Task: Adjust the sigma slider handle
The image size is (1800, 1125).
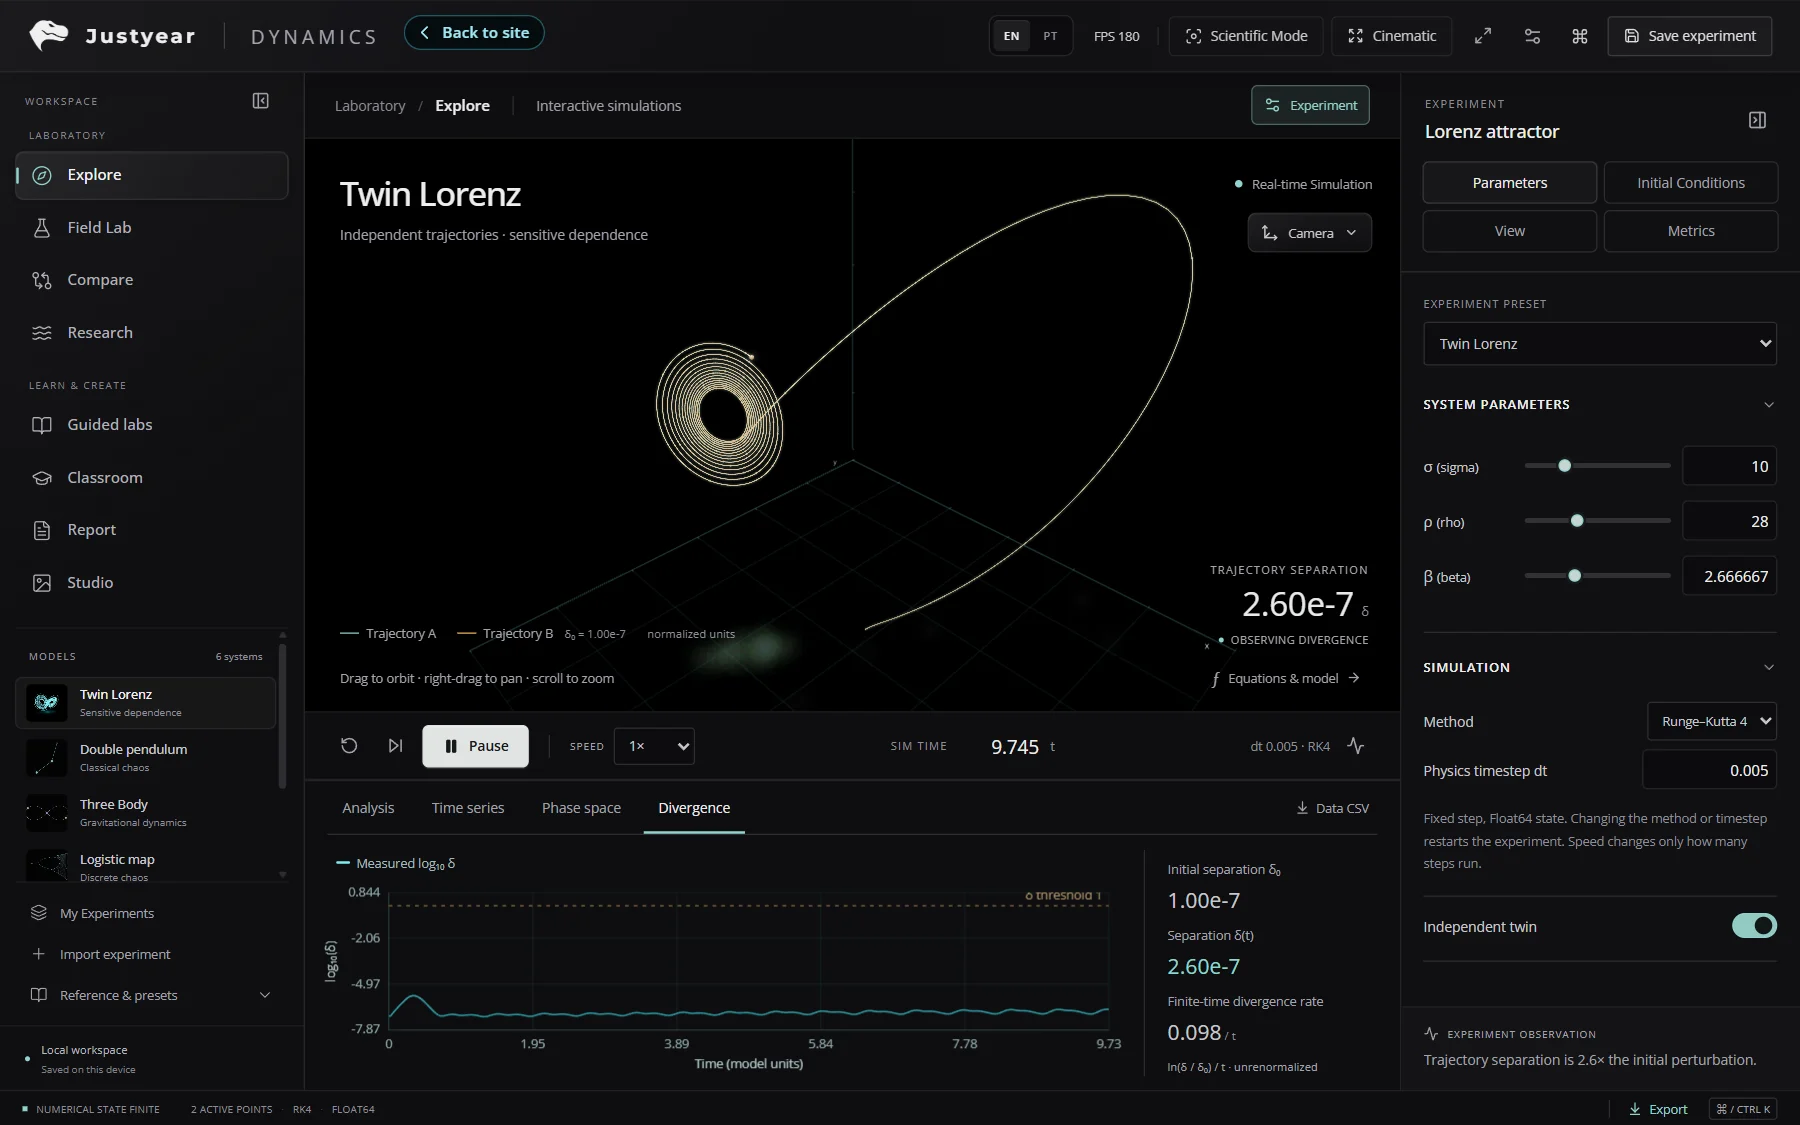Action: tap(1565, 466)
